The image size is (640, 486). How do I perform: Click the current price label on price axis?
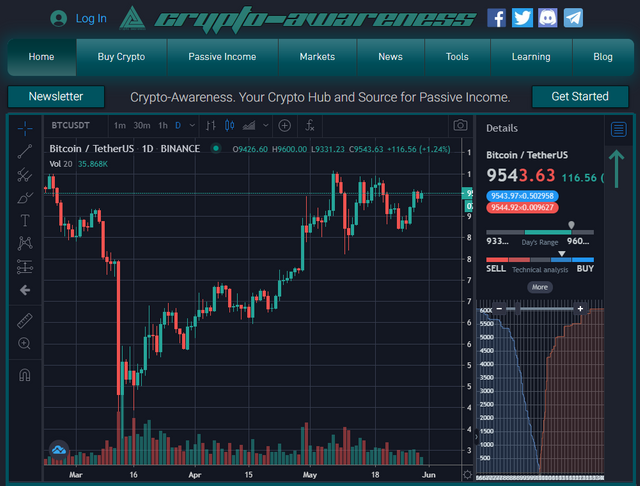(x=468, y=193)
